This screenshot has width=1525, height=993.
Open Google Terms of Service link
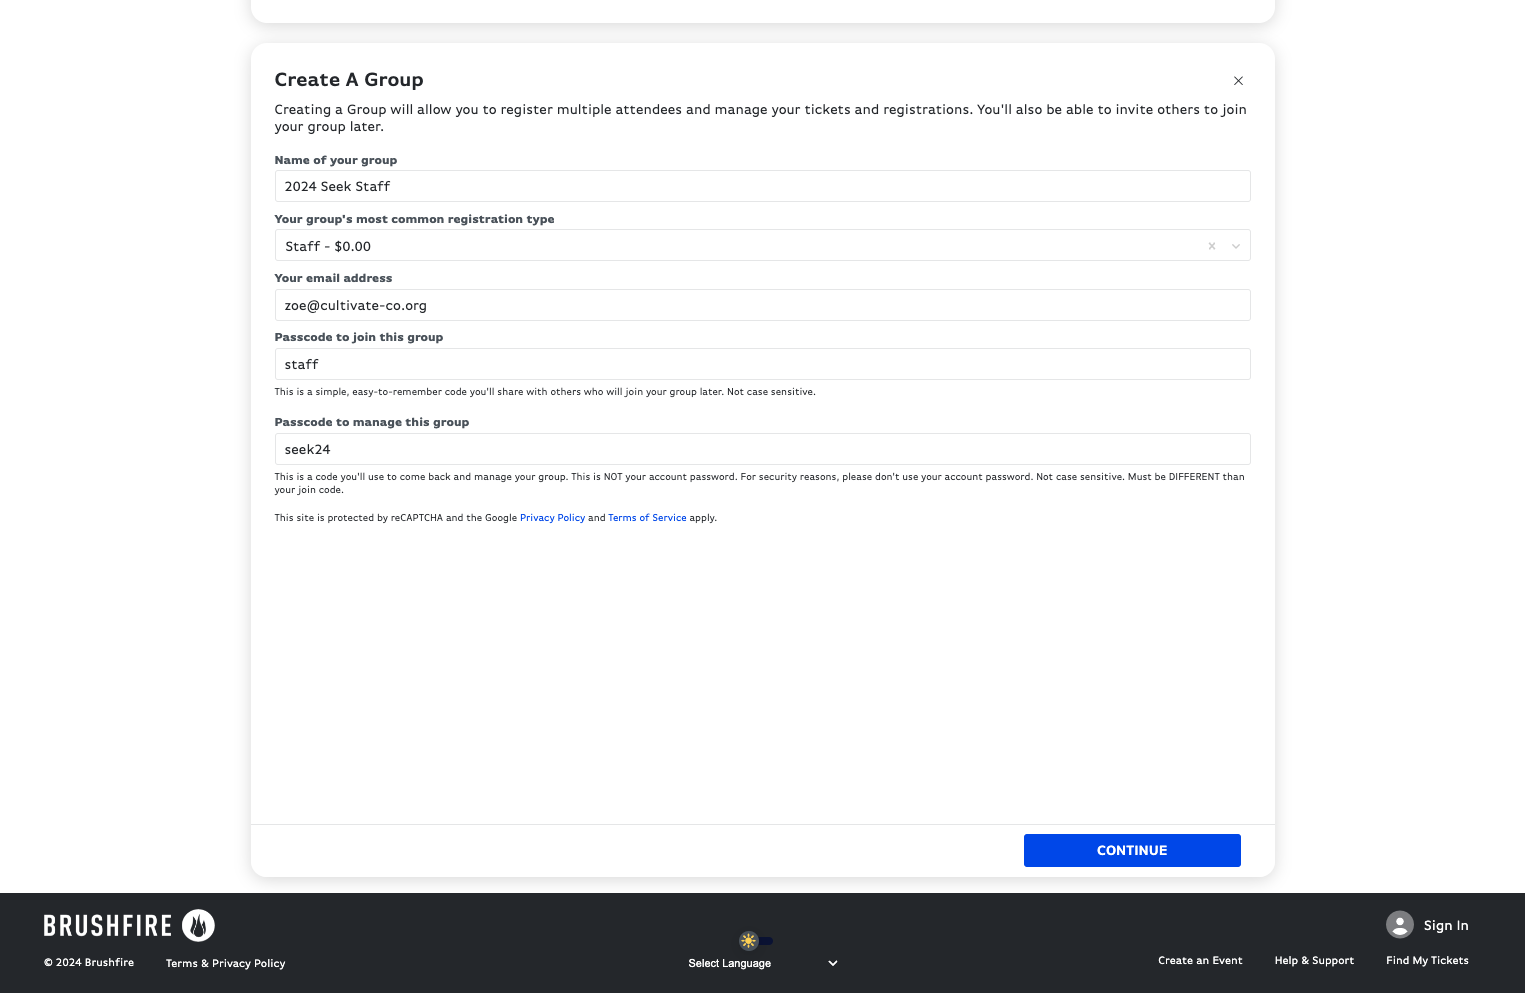click(x=647, y=518)
